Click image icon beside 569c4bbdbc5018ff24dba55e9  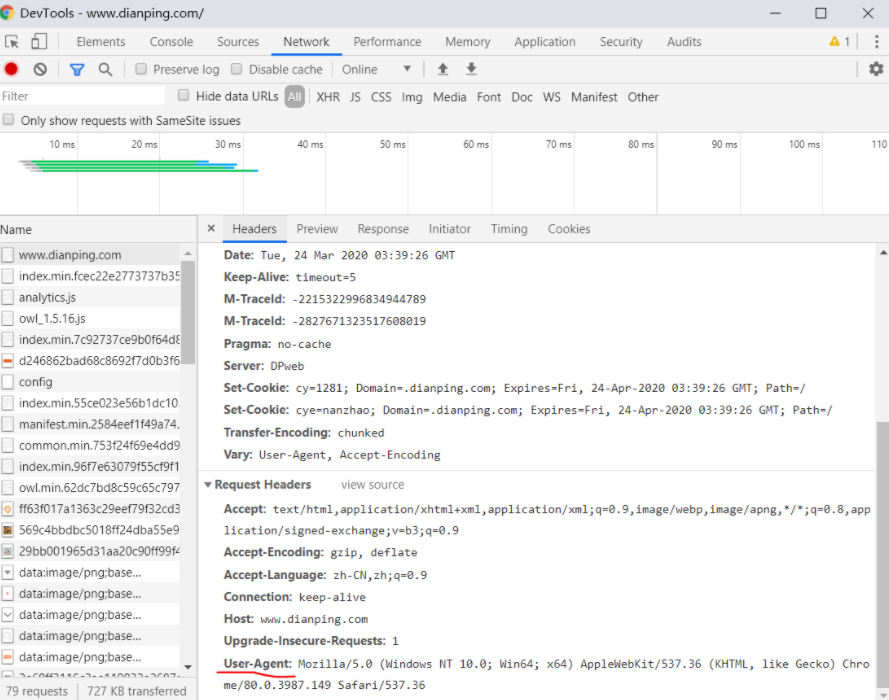7,530
